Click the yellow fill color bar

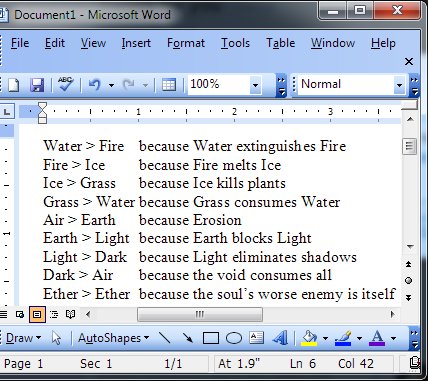point(309,343)
